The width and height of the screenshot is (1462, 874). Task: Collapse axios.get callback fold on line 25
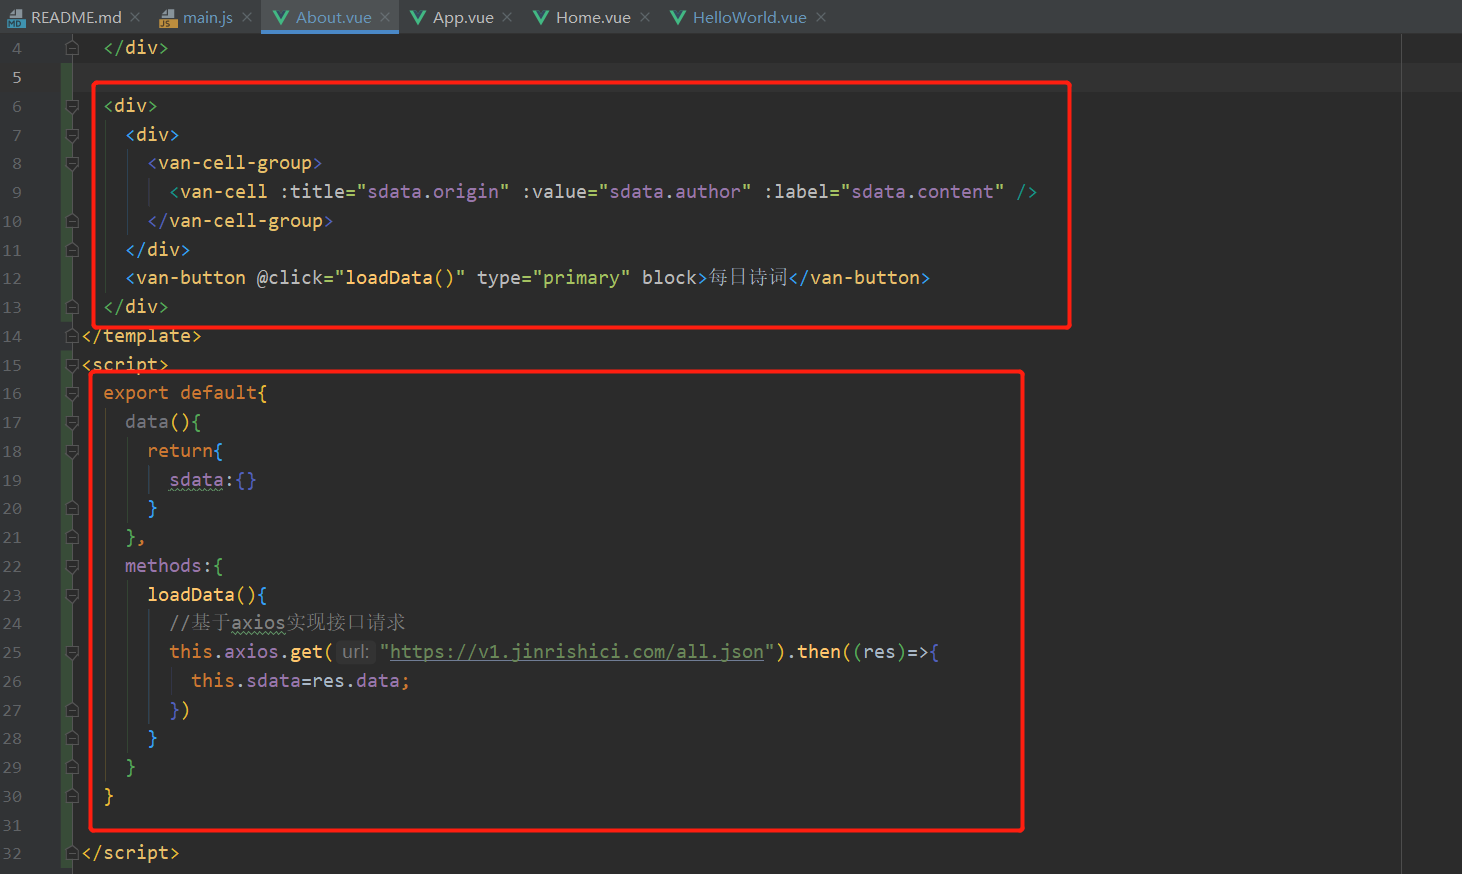click(x=72, y=653)
